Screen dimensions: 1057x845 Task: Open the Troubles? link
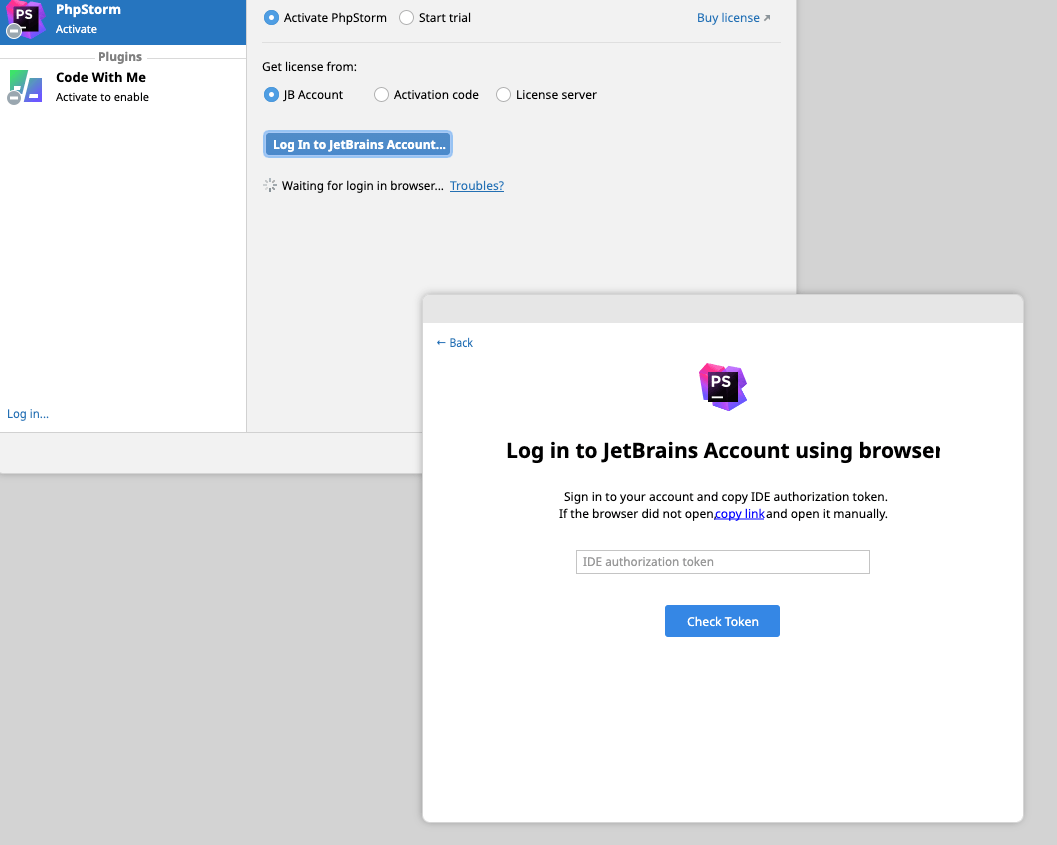pos(477,185)
